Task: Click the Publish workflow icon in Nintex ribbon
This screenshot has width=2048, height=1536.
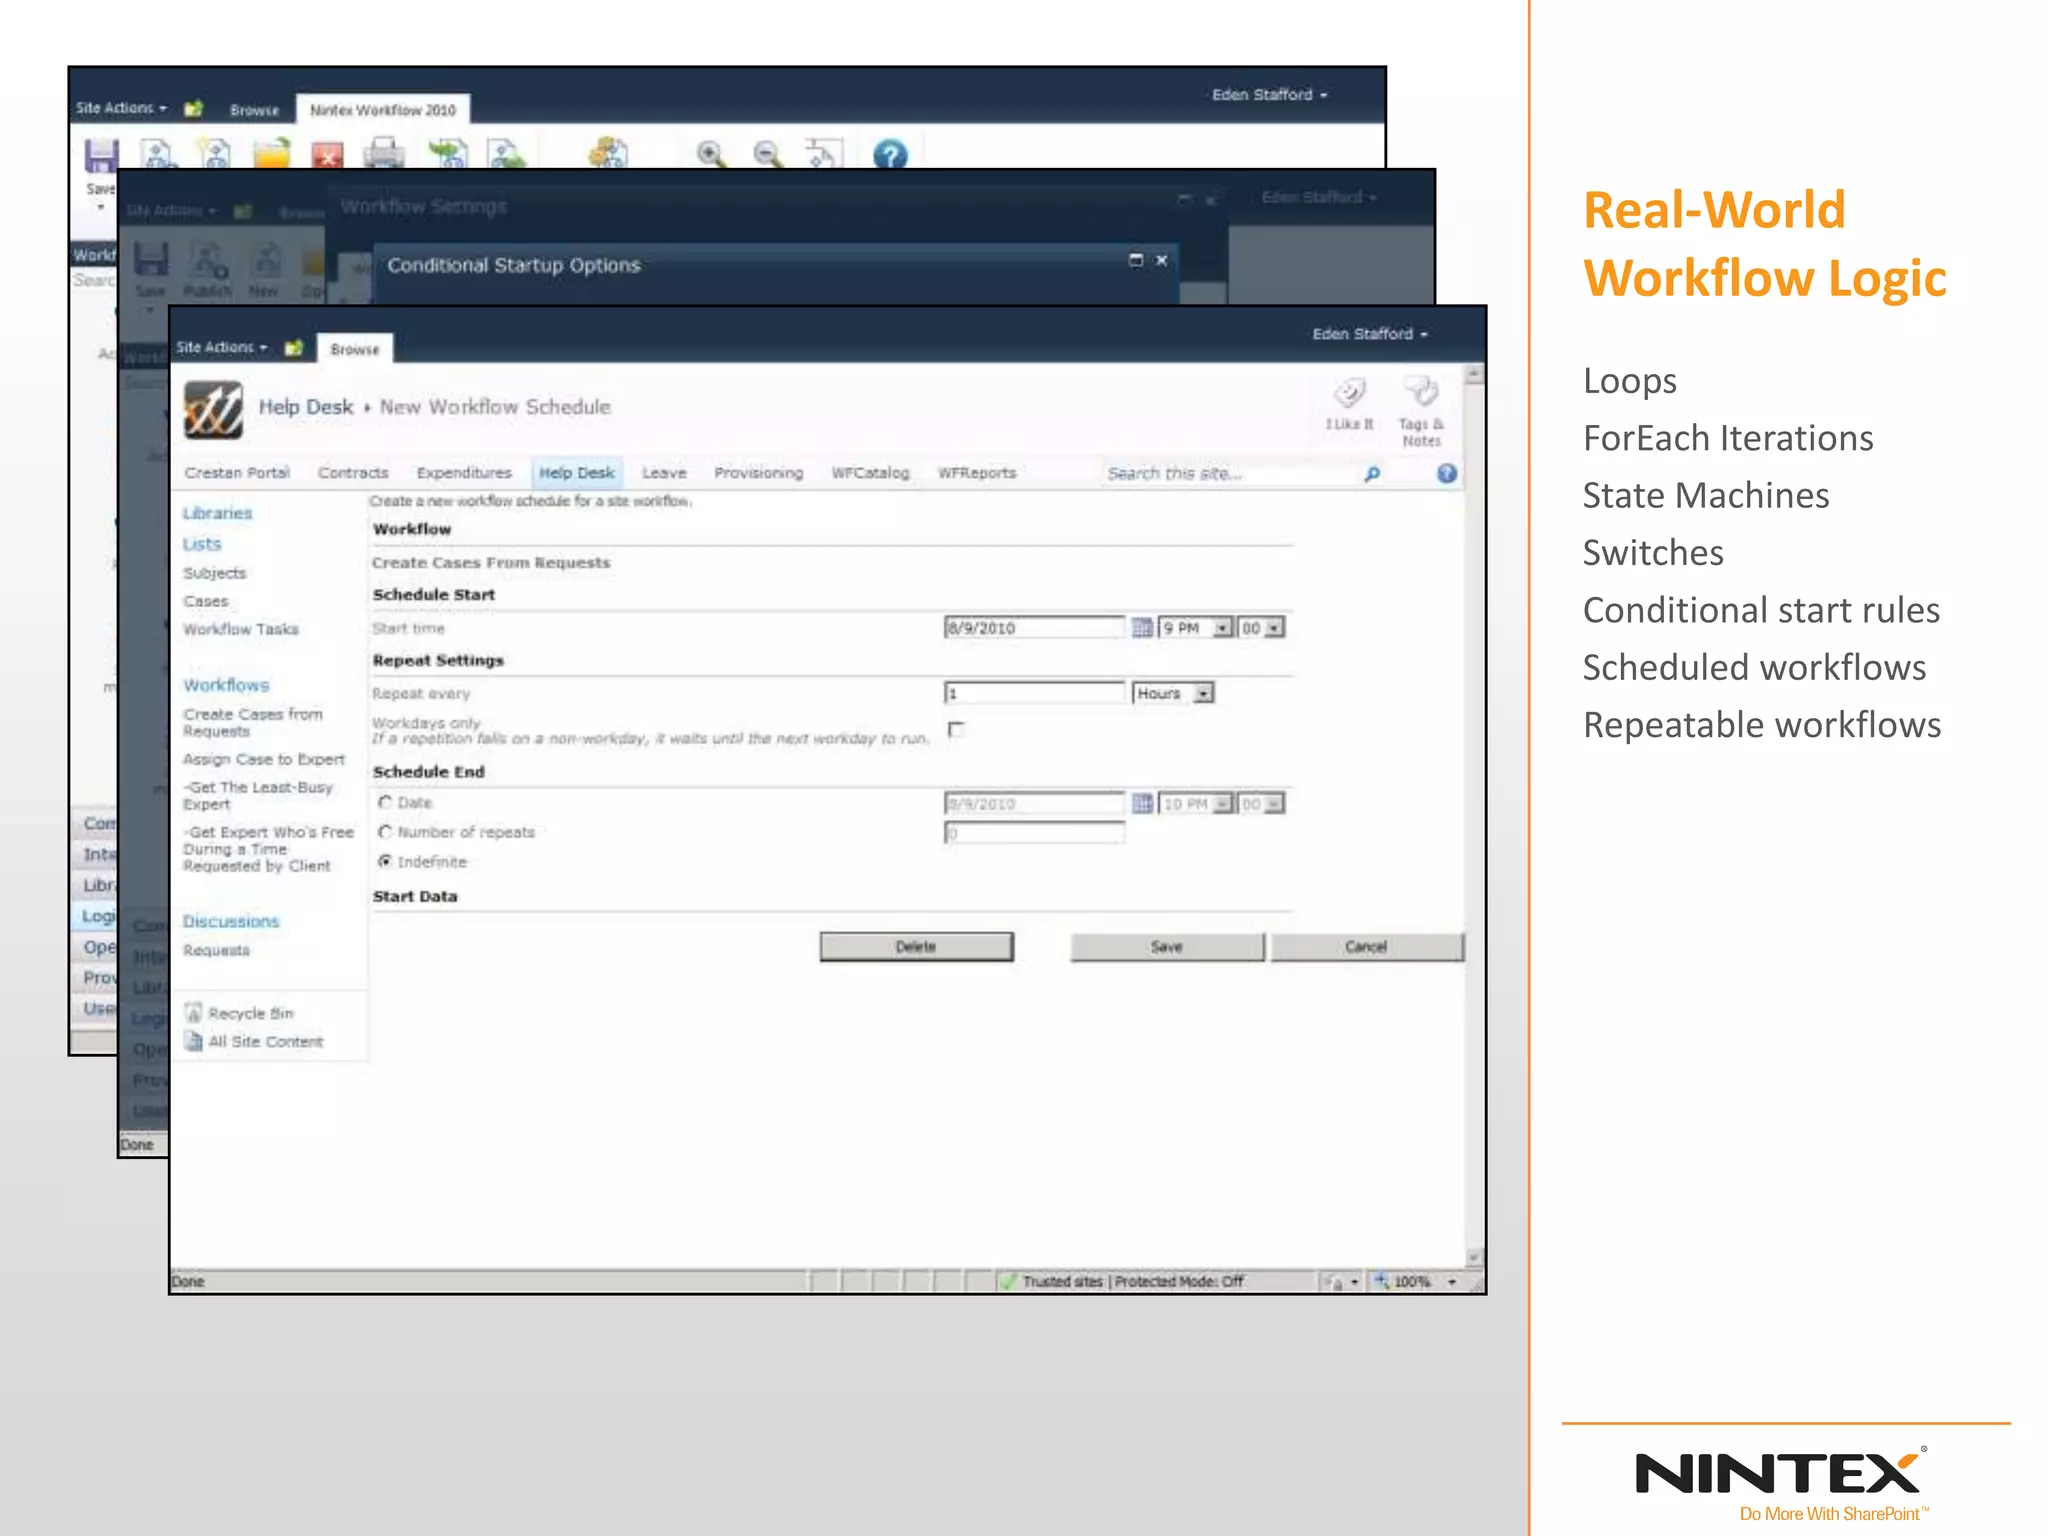Action: pos(158,153)
